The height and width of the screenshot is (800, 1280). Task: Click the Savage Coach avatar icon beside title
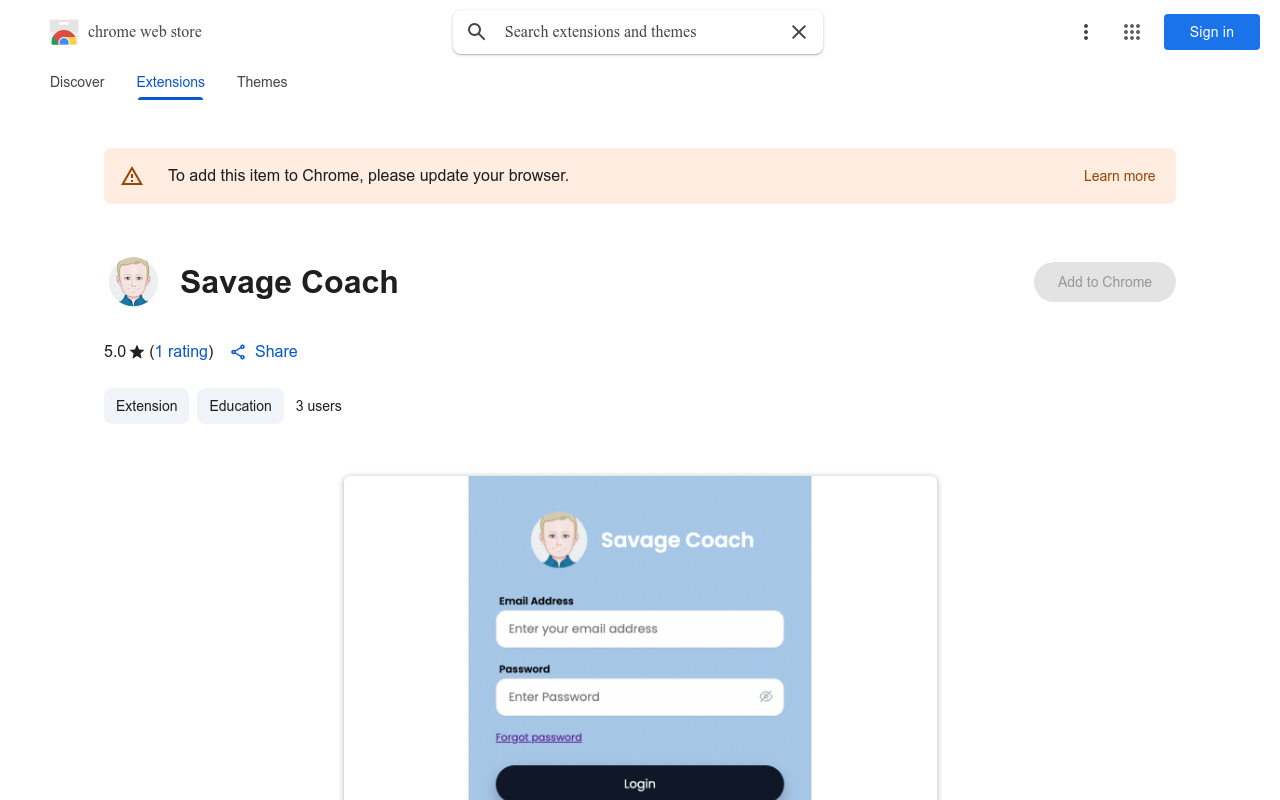click(x=133, y=282)
